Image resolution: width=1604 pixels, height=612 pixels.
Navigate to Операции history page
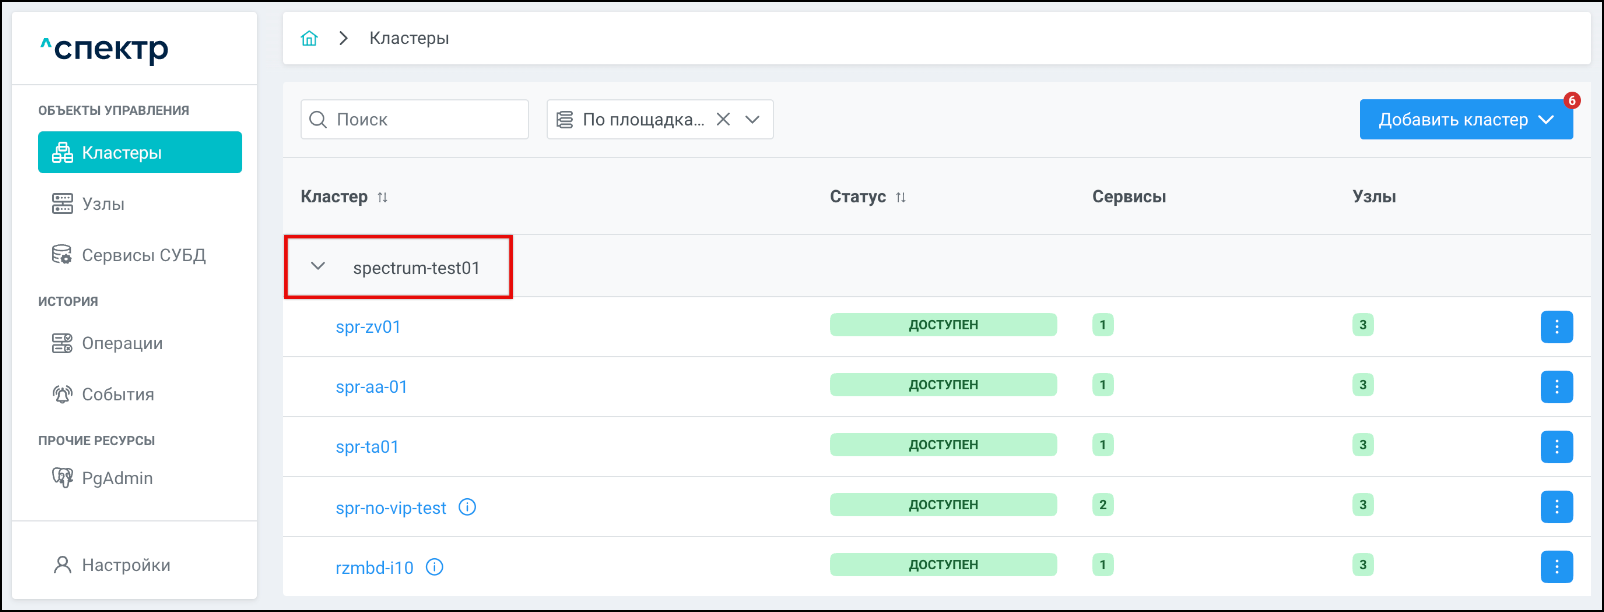click(122, 343)
